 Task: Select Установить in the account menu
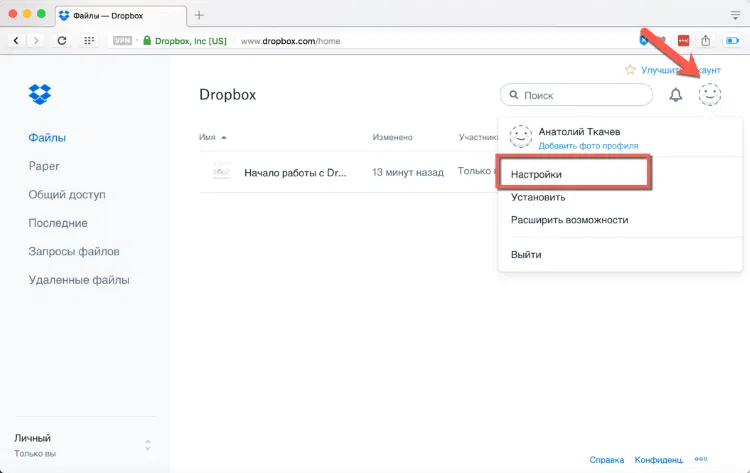click(x=538, y=197)
